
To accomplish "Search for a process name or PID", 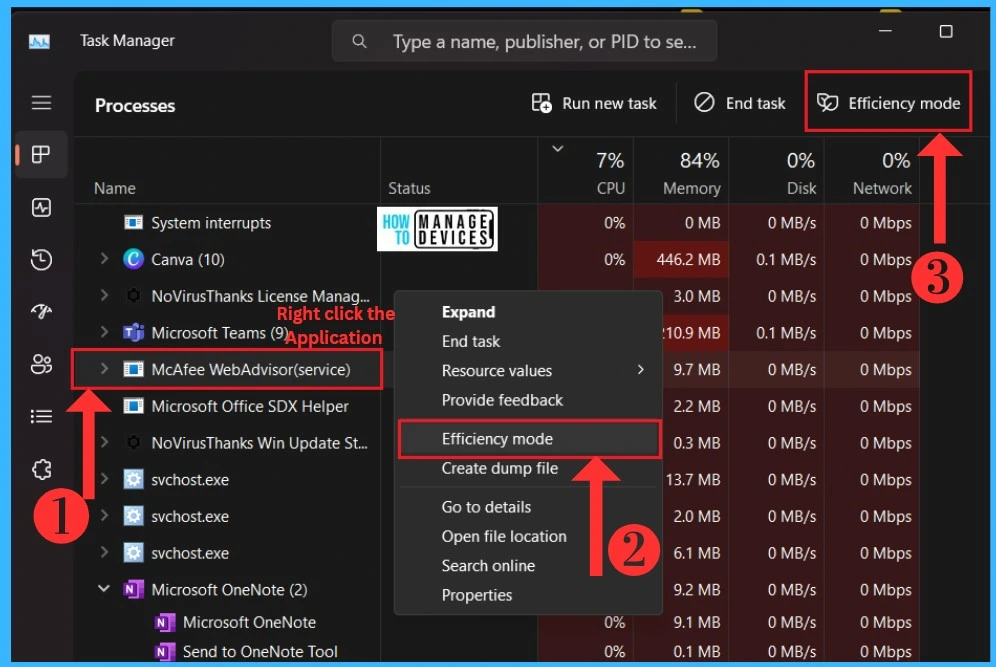I will click(525, 41).
